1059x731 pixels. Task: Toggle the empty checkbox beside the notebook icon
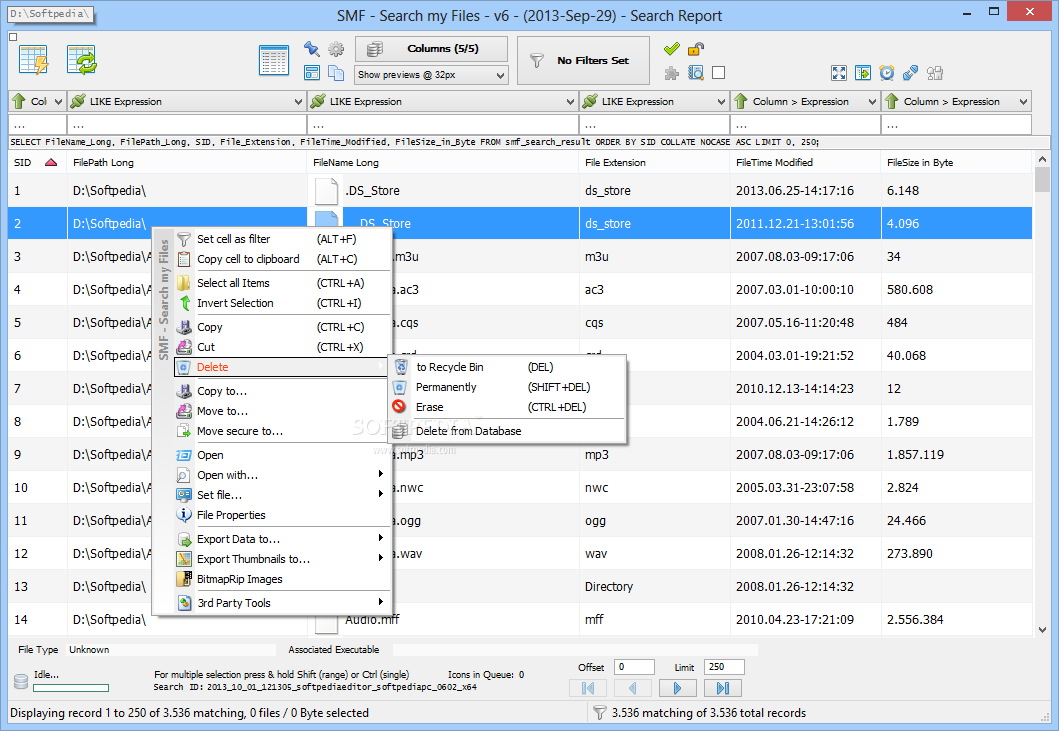(x=719, y=73)
